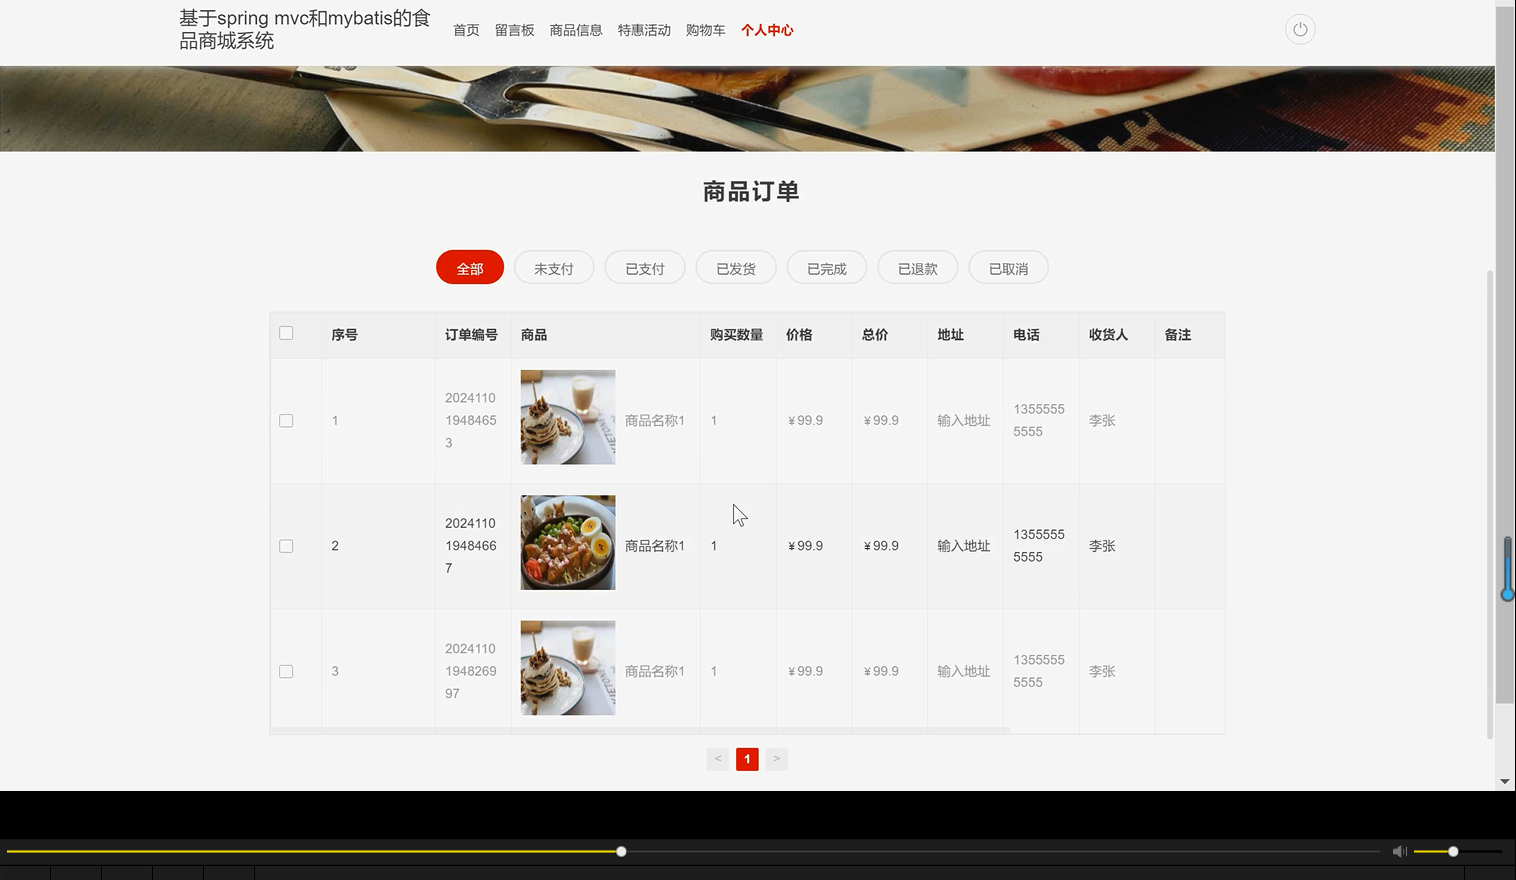Filter orders by 已退款 status

(917, 267)
